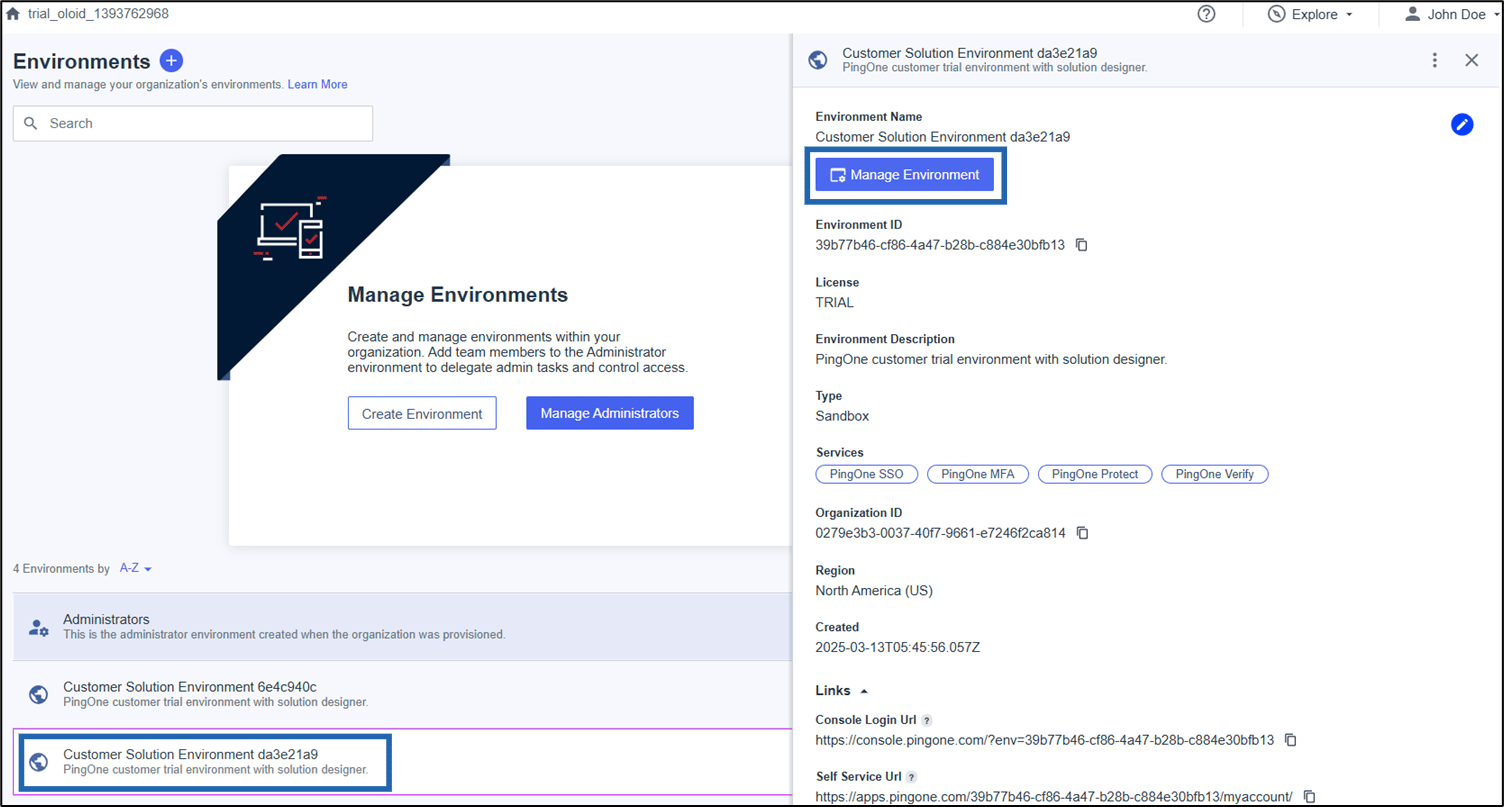The width and height of the screenshot is (1504, 807).
Task: Select the PingOne Verify service chip
Action: tap(1215, 474)
